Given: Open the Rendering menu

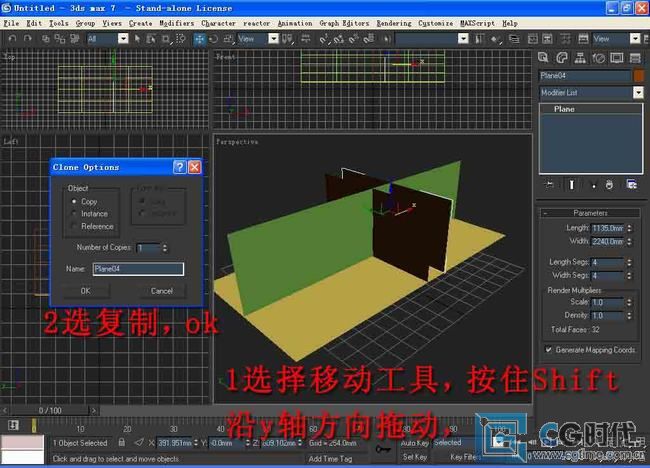Looking at the screenshot, I should point(394,23).
